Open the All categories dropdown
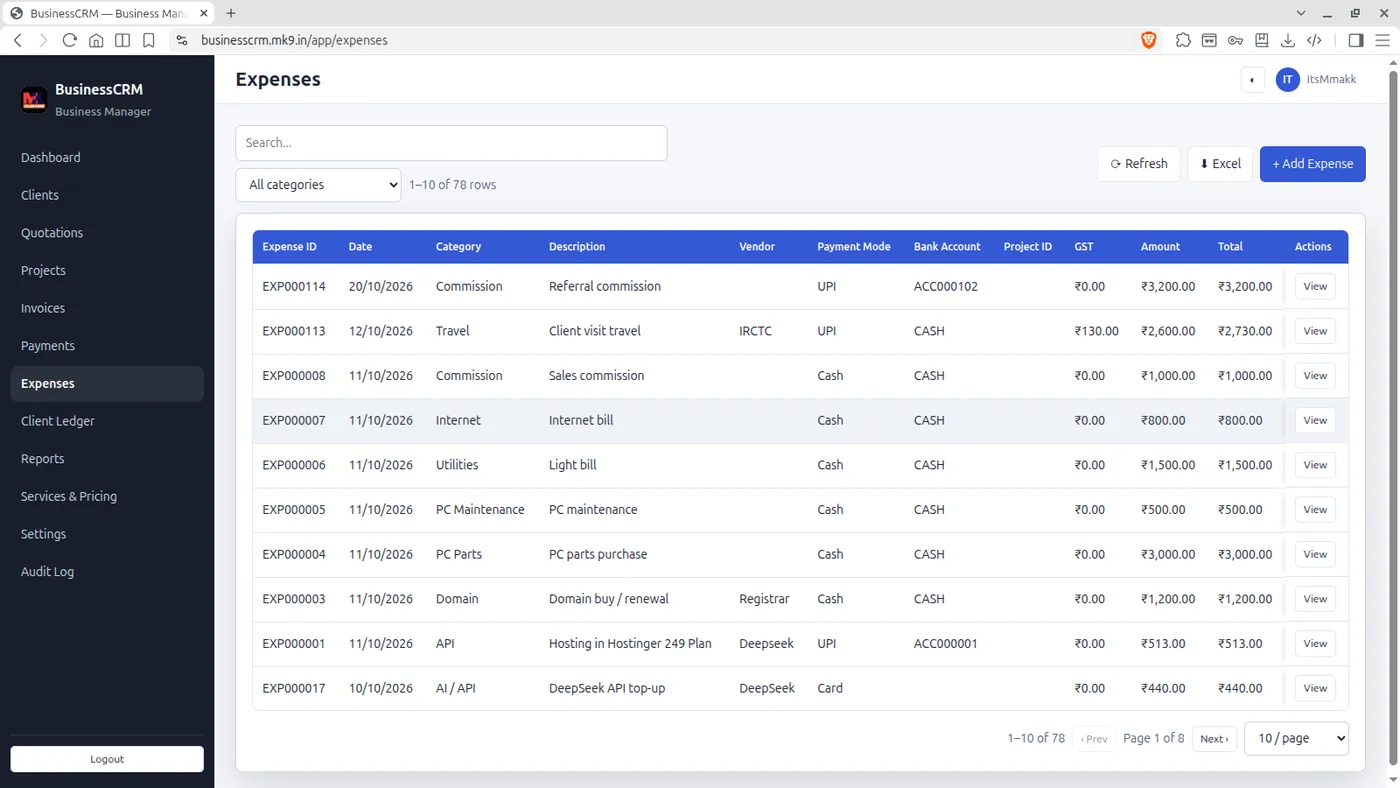This screenshot has height=788, width=1400. (x=318, y=185)
